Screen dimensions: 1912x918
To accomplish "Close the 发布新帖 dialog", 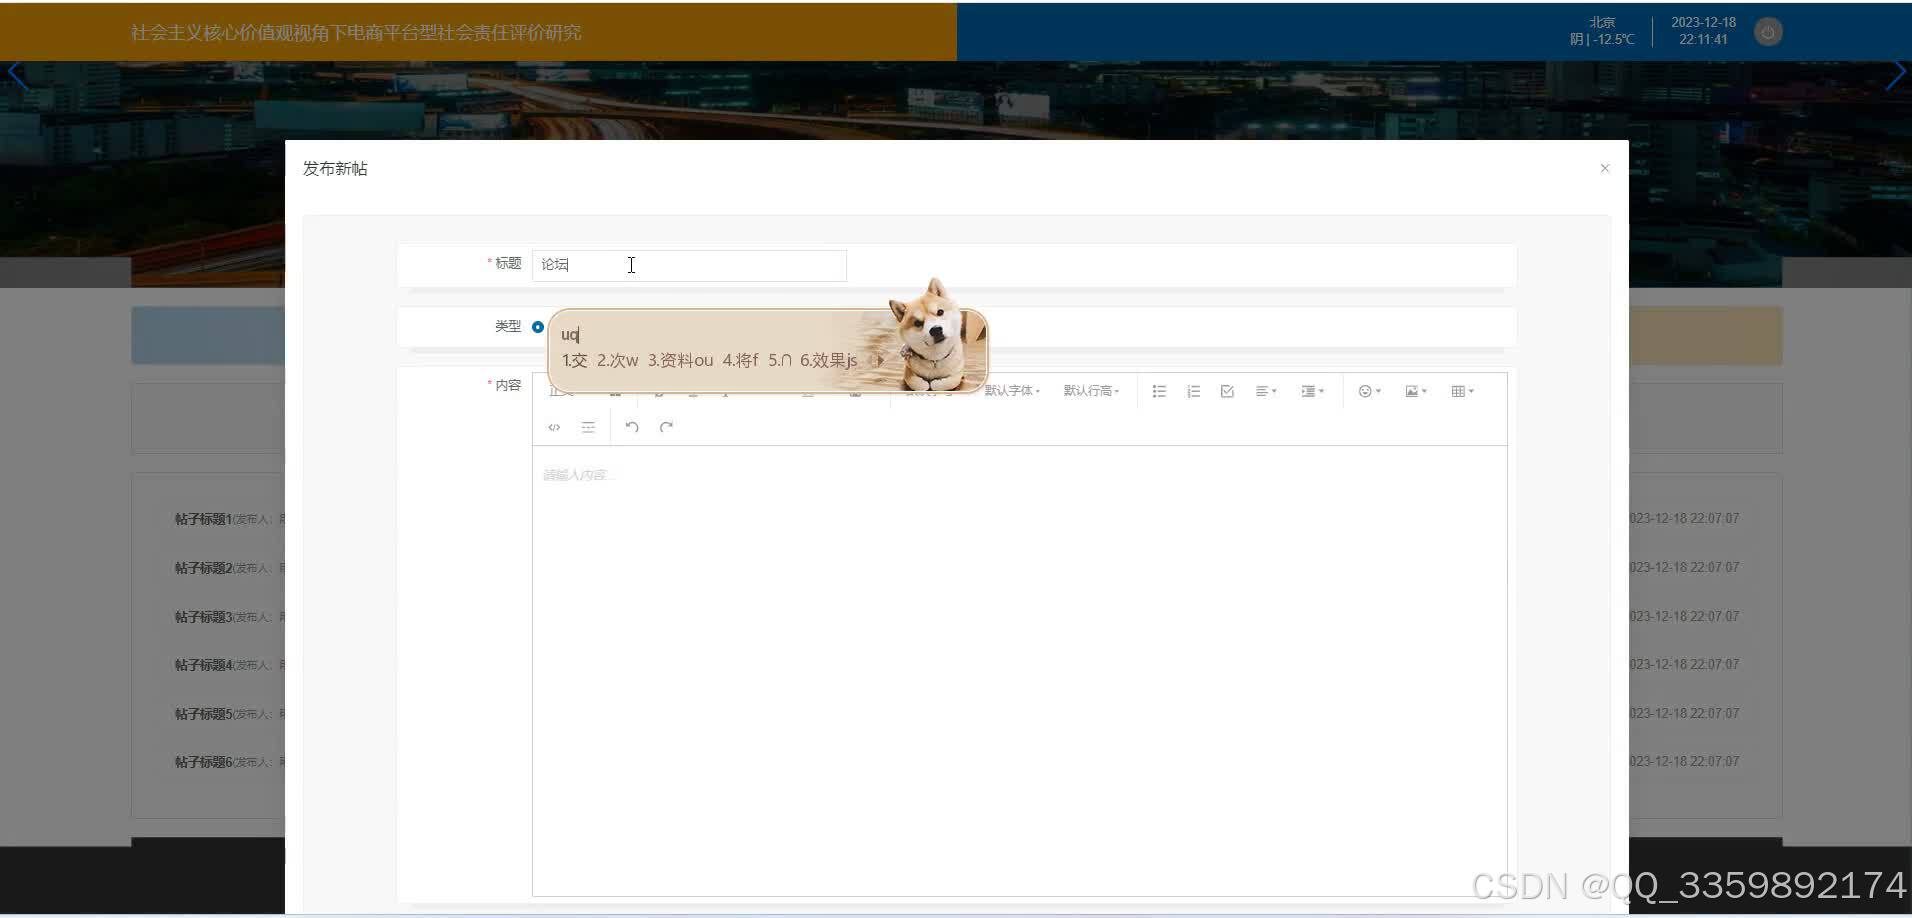I will pos(1604,168).
